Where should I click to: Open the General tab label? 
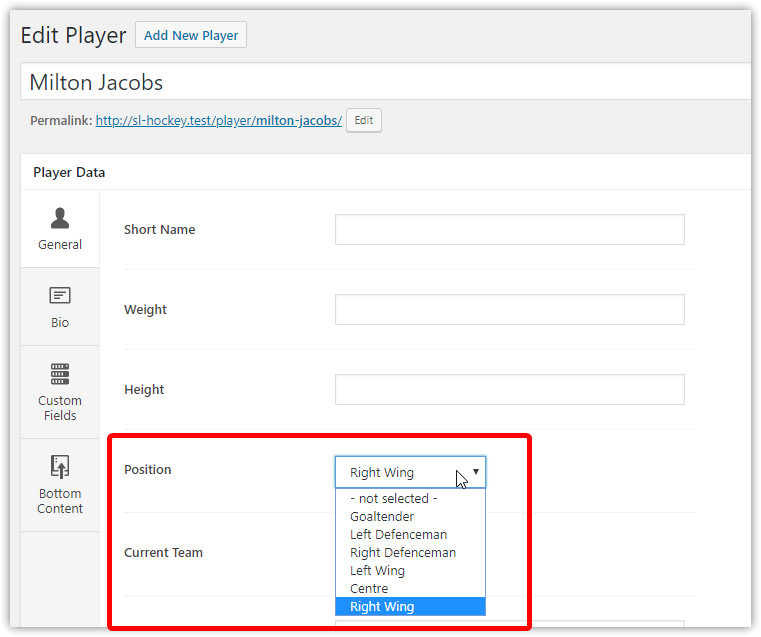click(60, 245)
